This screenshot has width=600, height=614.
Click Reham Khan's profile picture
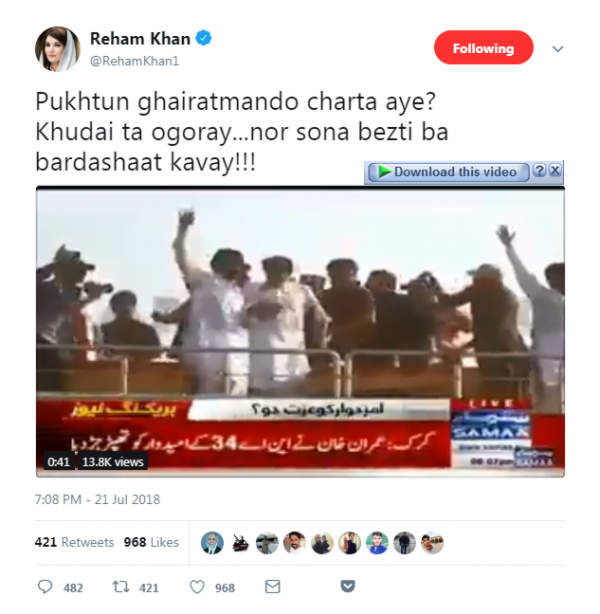click(58, 49)
